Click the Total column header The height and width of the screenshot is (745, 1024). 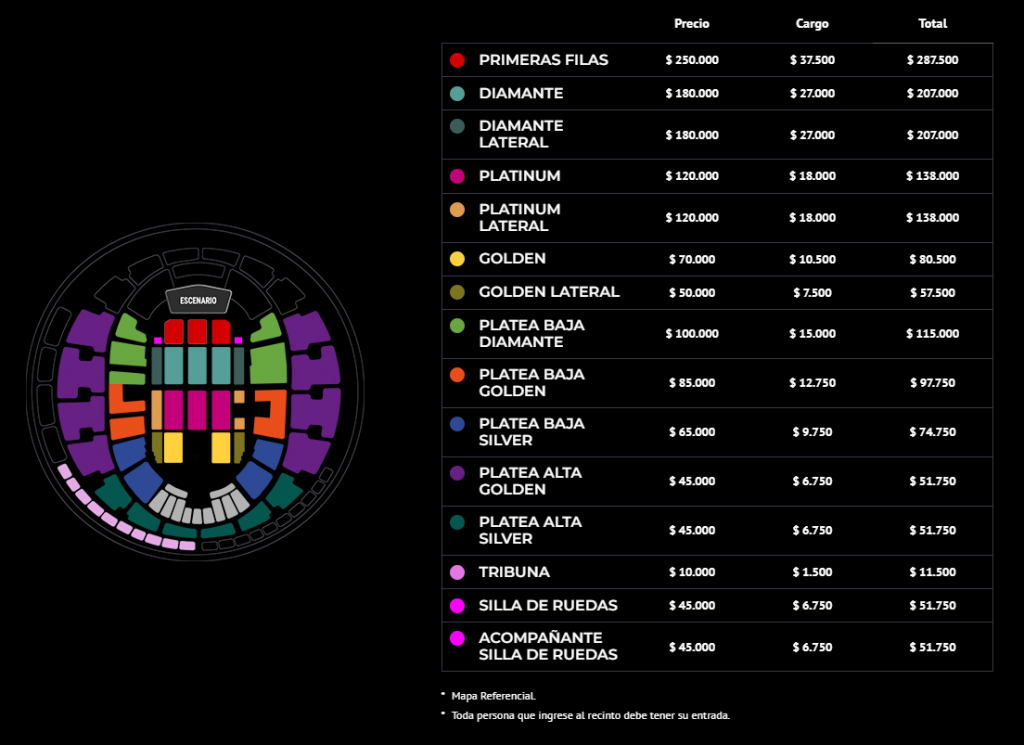tap(932, 24)
